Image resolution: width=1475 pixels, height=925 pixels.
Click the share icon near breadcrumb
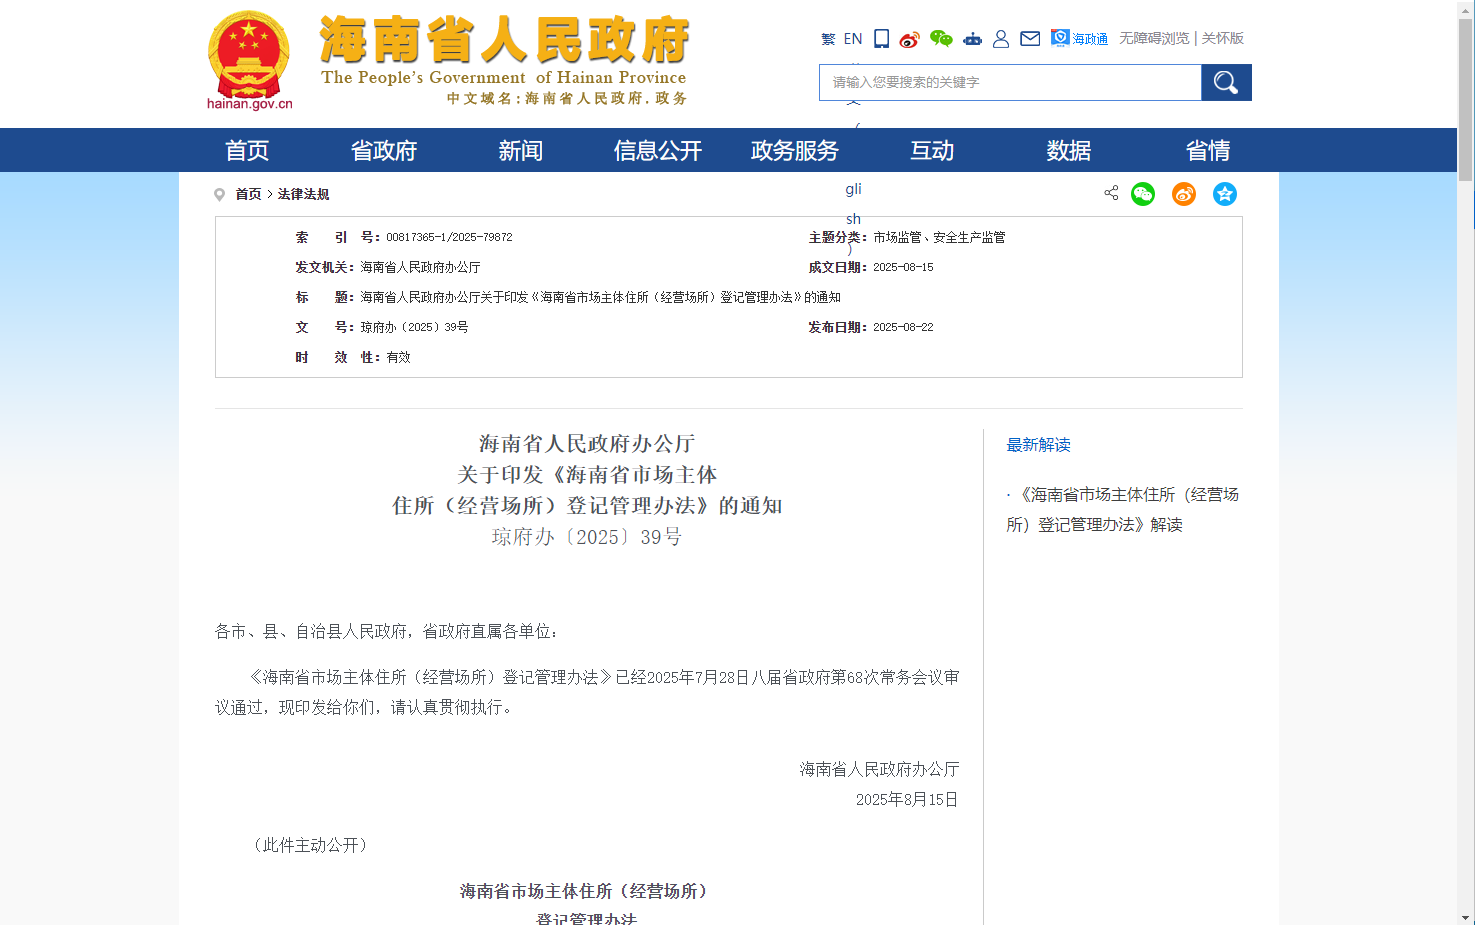coord(1111,193)
